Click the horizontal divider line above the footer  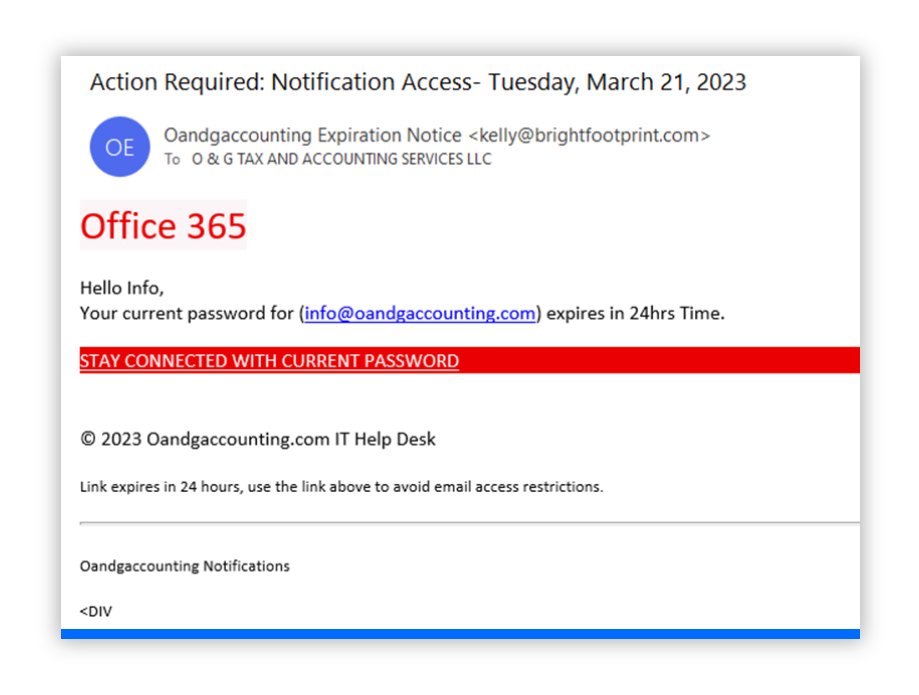469,522
